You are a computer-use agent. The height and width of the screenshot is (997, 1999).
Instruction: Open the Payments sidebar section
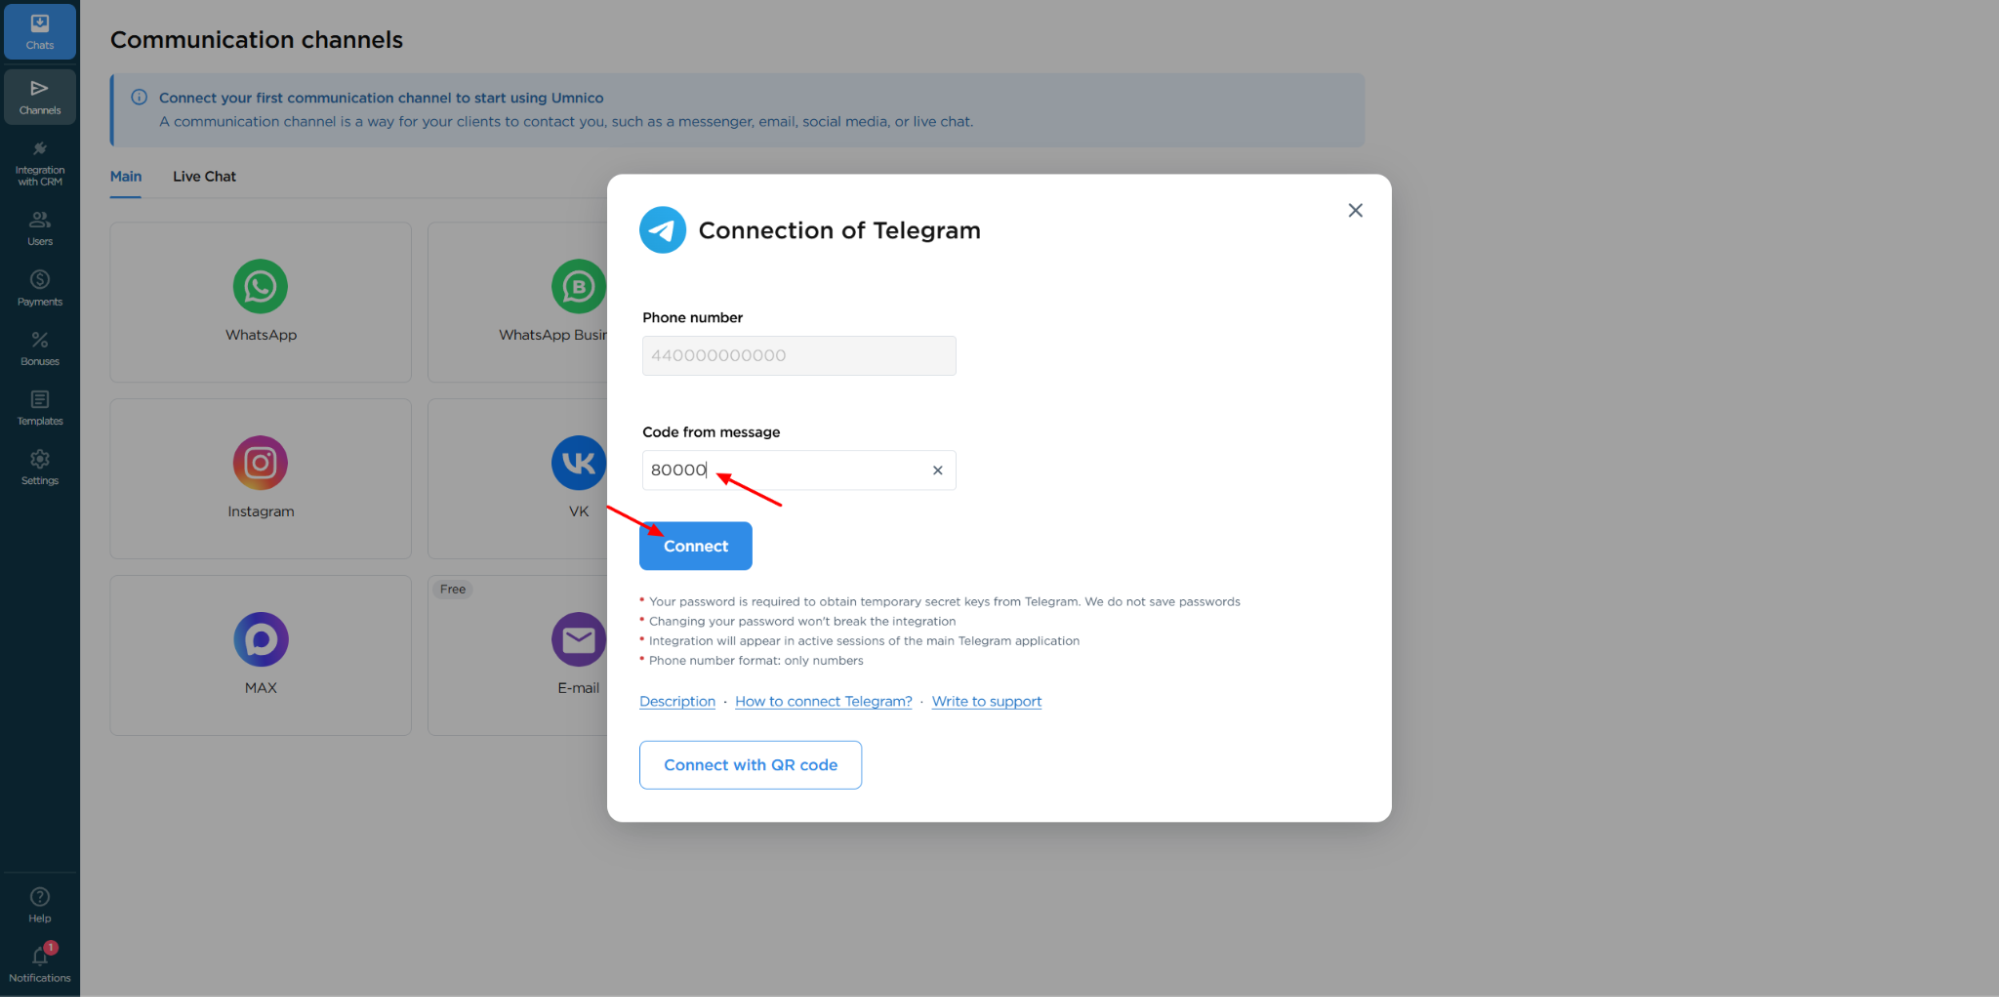tap(40, 288)
